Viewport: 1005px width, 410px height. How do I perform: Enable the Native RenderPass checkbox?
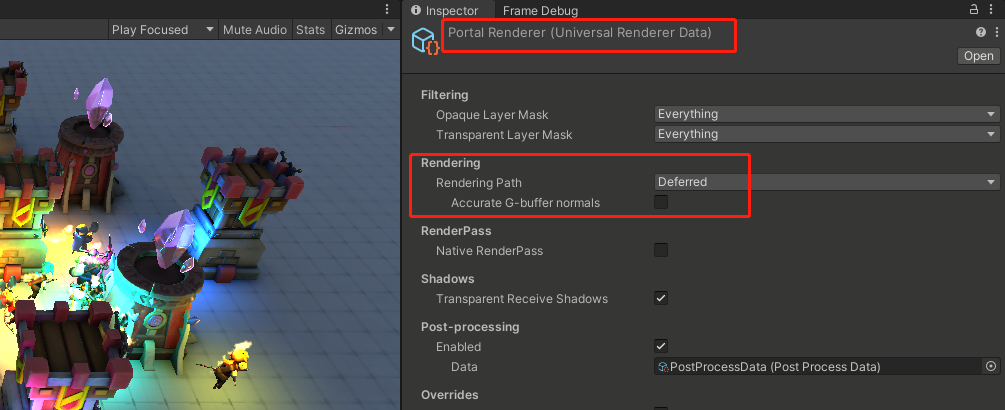tap(661, 250)
